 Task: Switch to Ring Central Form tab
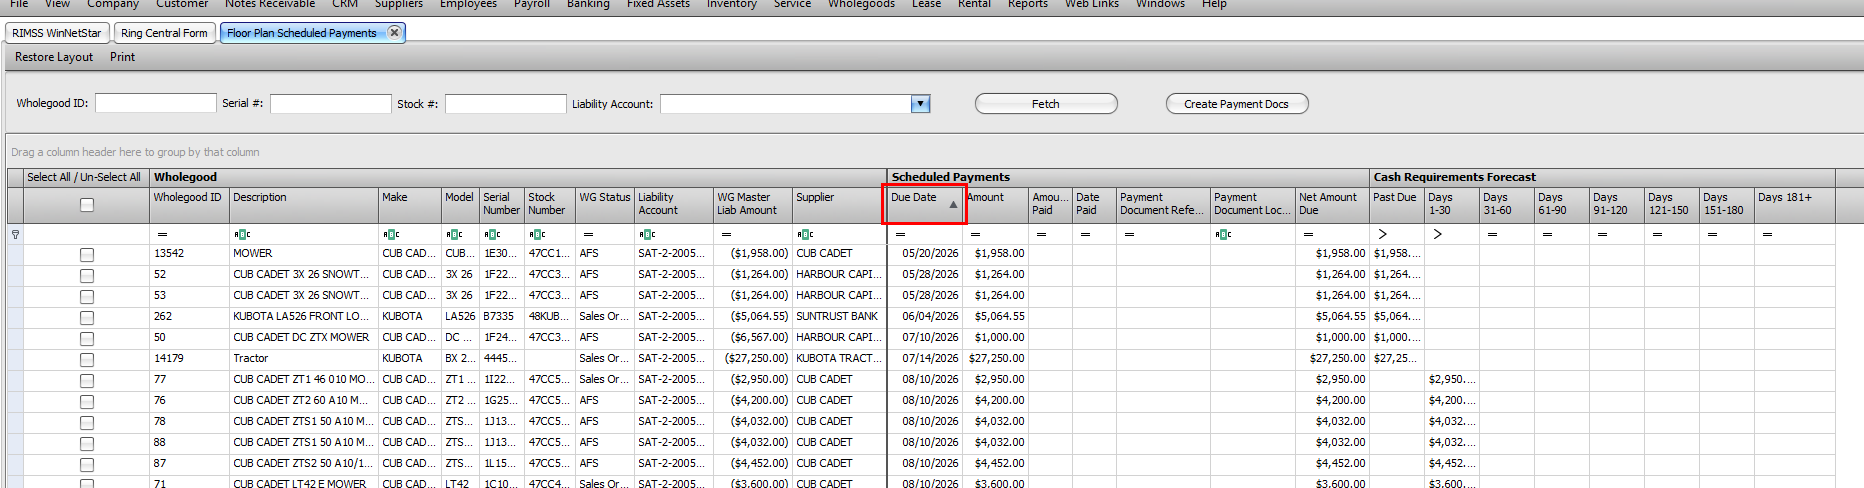click(164, 33)
